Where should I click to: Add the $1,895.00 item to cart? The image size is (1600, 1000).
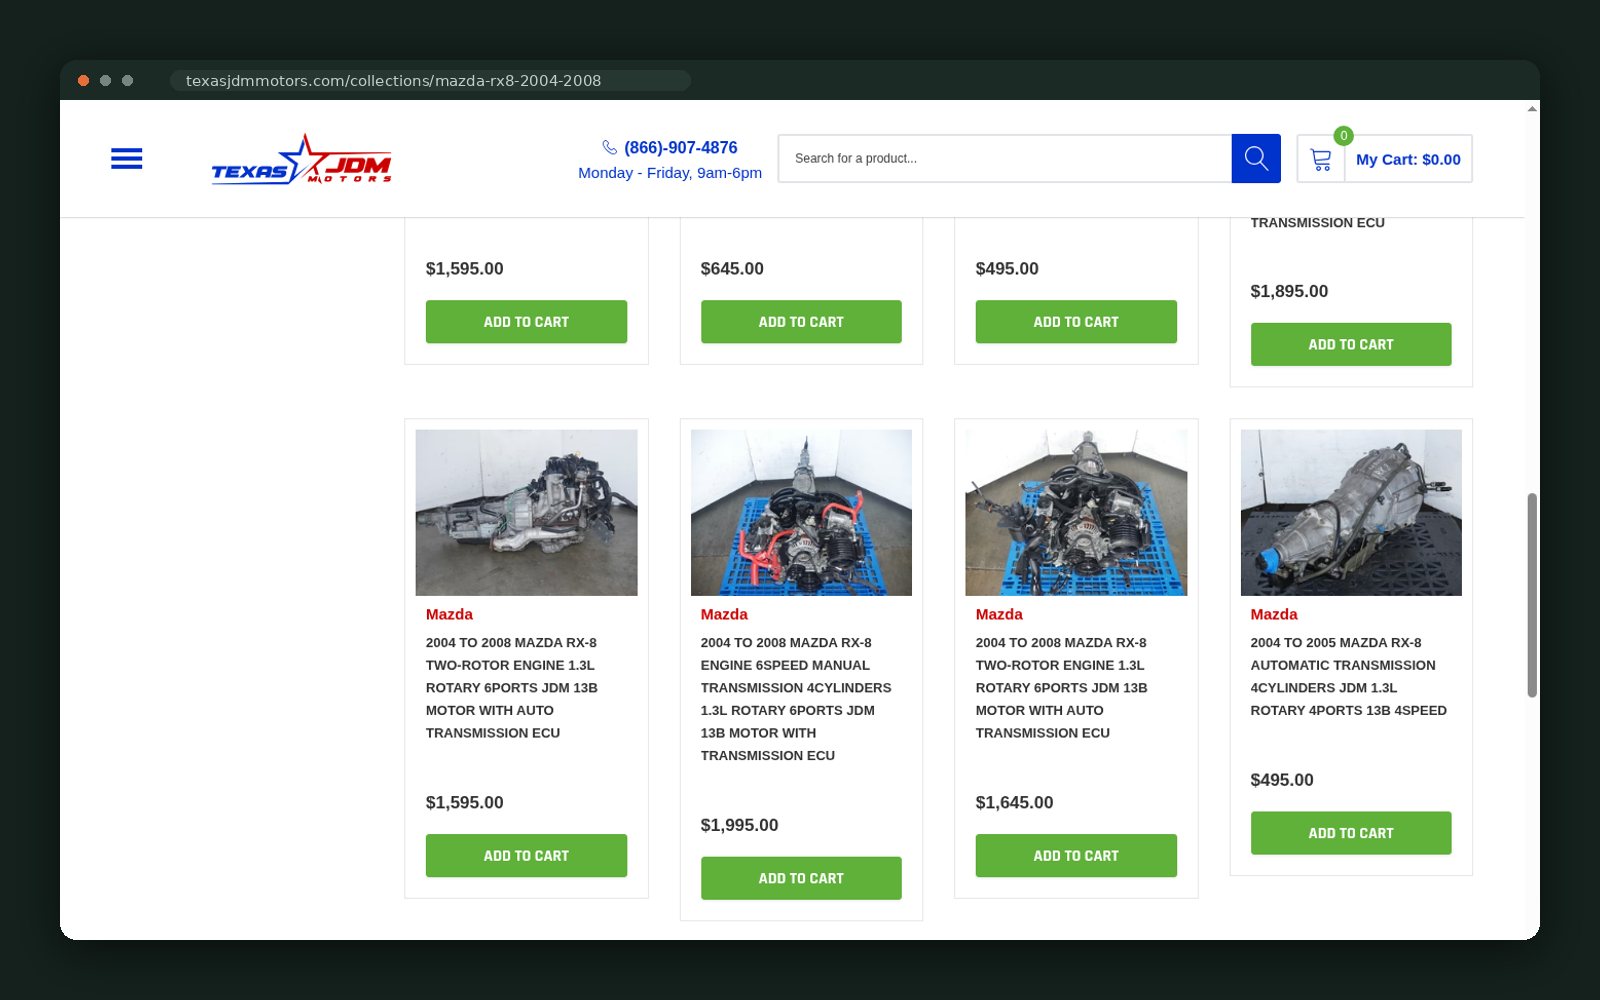pyautogui.click(x=1351, y=344)
